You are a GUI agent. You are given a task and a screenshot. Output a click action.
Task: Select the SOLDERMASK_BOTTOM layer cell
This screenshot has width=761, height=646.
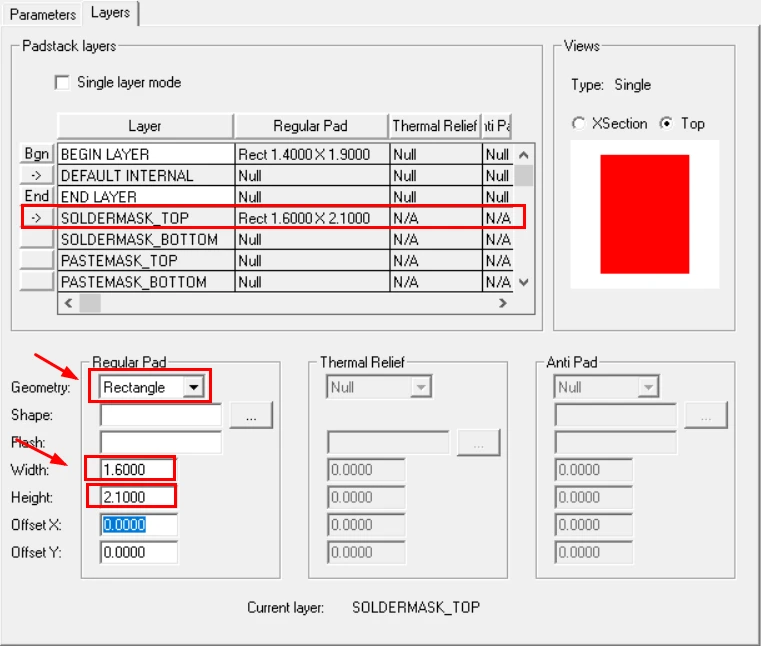[x=146, y=239]
